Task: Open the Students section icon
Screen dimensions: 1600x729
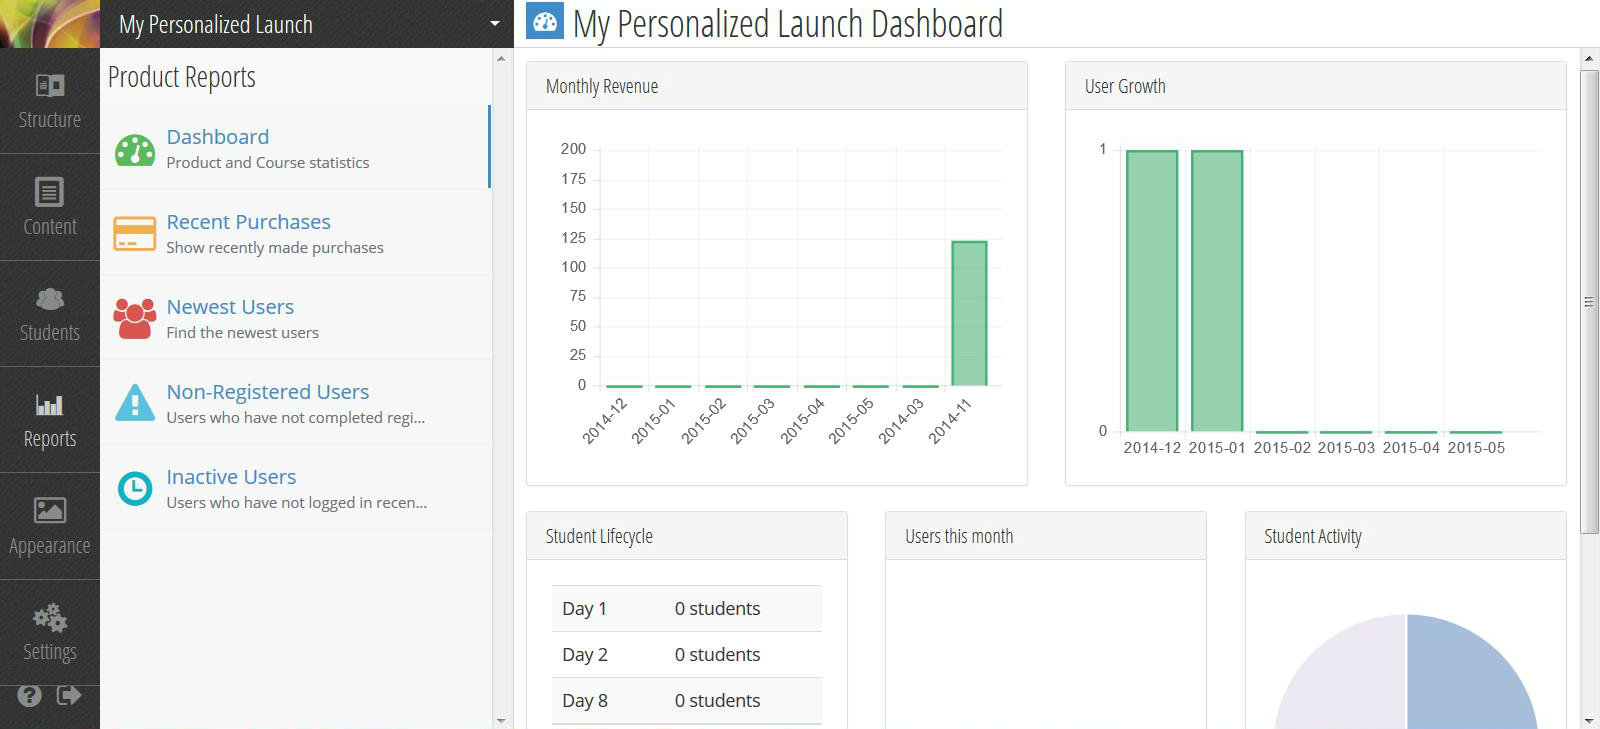Action: (x=50, y=299)
